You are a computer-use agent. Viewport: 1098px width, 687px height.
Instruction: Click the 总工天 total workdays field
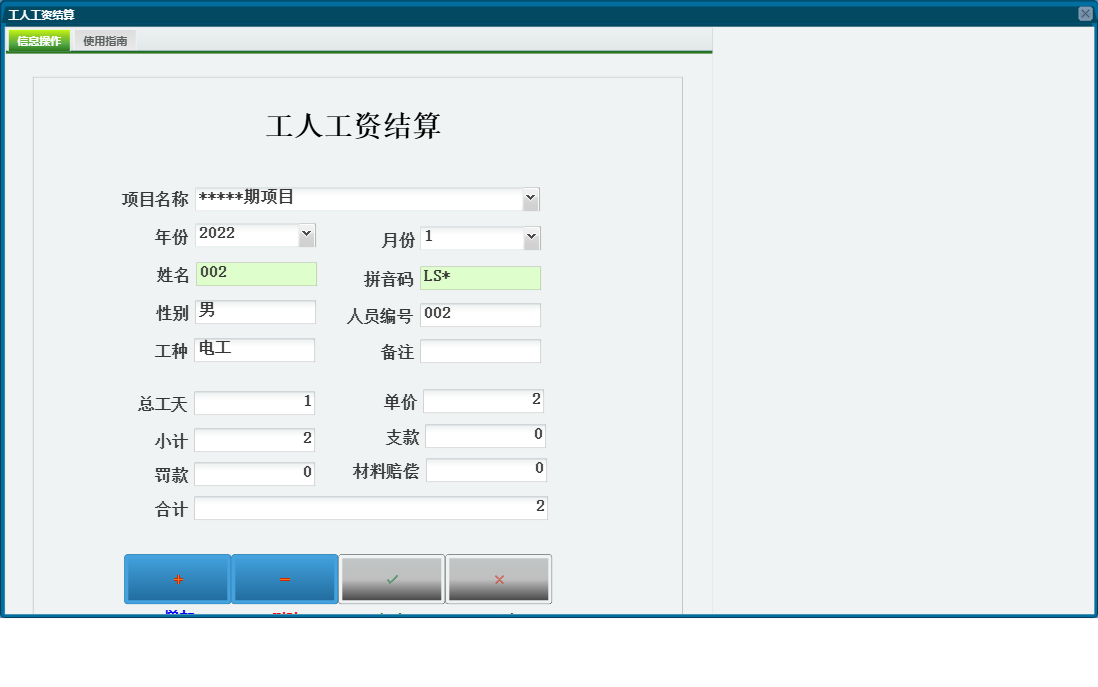point(256,401)
